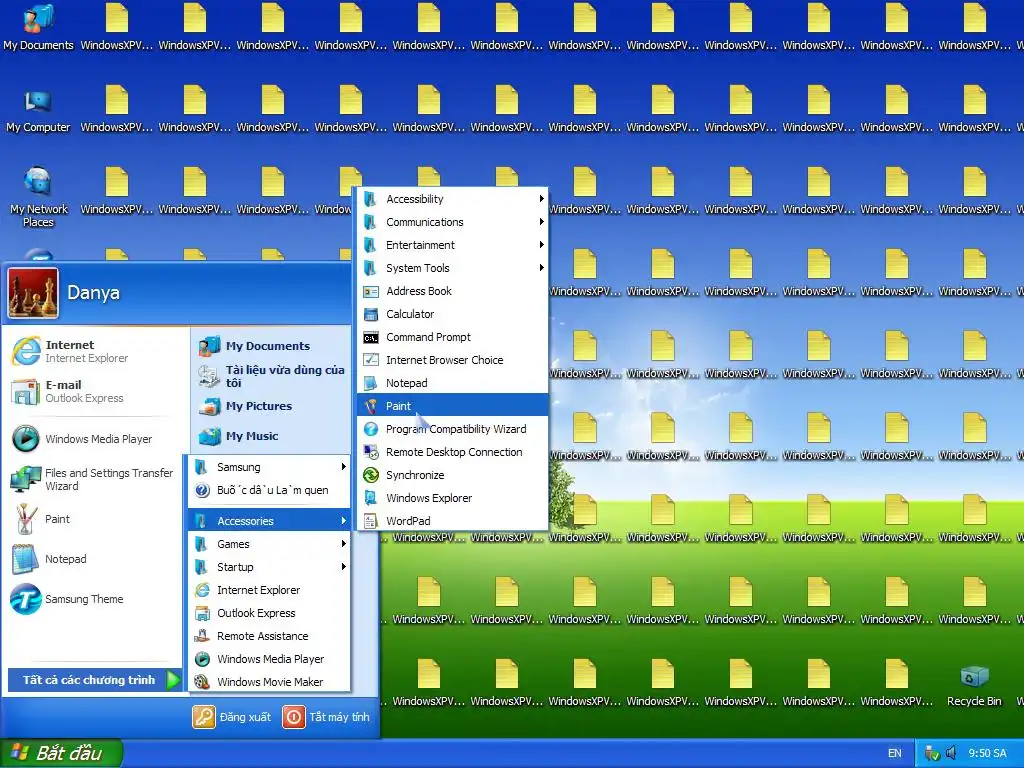Image resolution: width=1024 pixels, height=768 pixels.
Task: Open WordPad from Accessories
Action: pos(452,520)
